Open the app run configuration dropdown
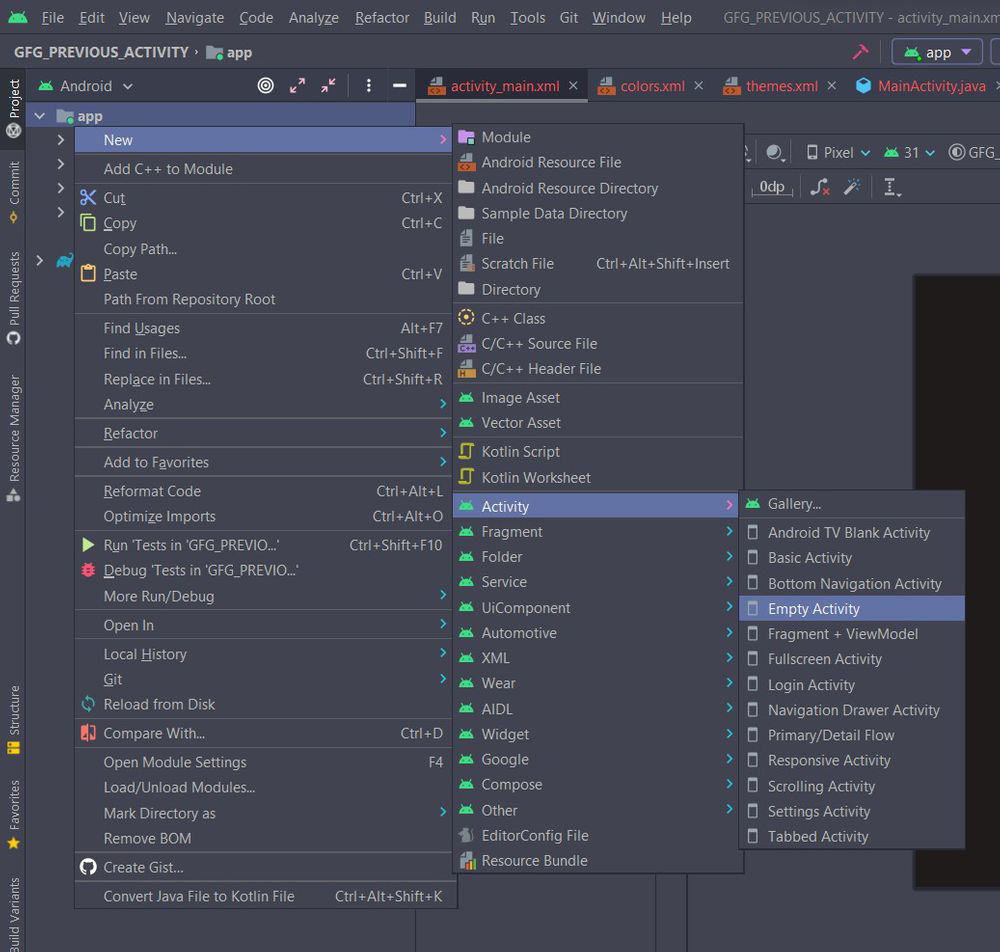The width and height of the screenshot is (1000, 952). click(x=937, y=52)
